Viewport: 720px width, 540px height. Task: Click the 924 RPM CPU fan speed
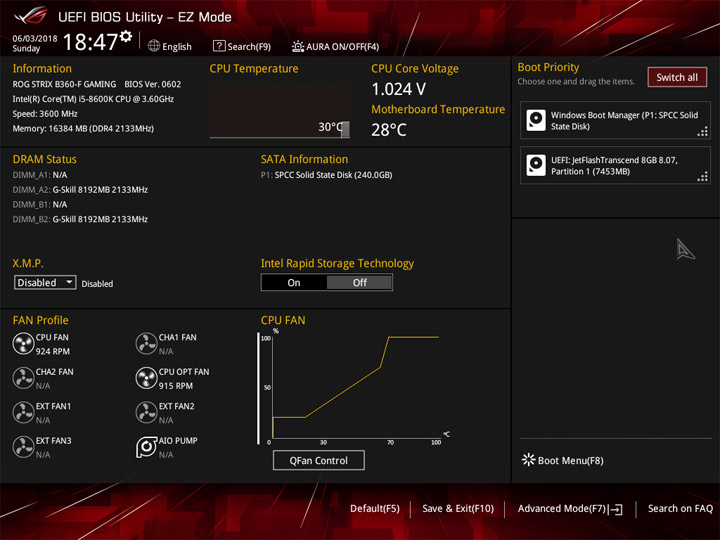(x=53, y=351)
